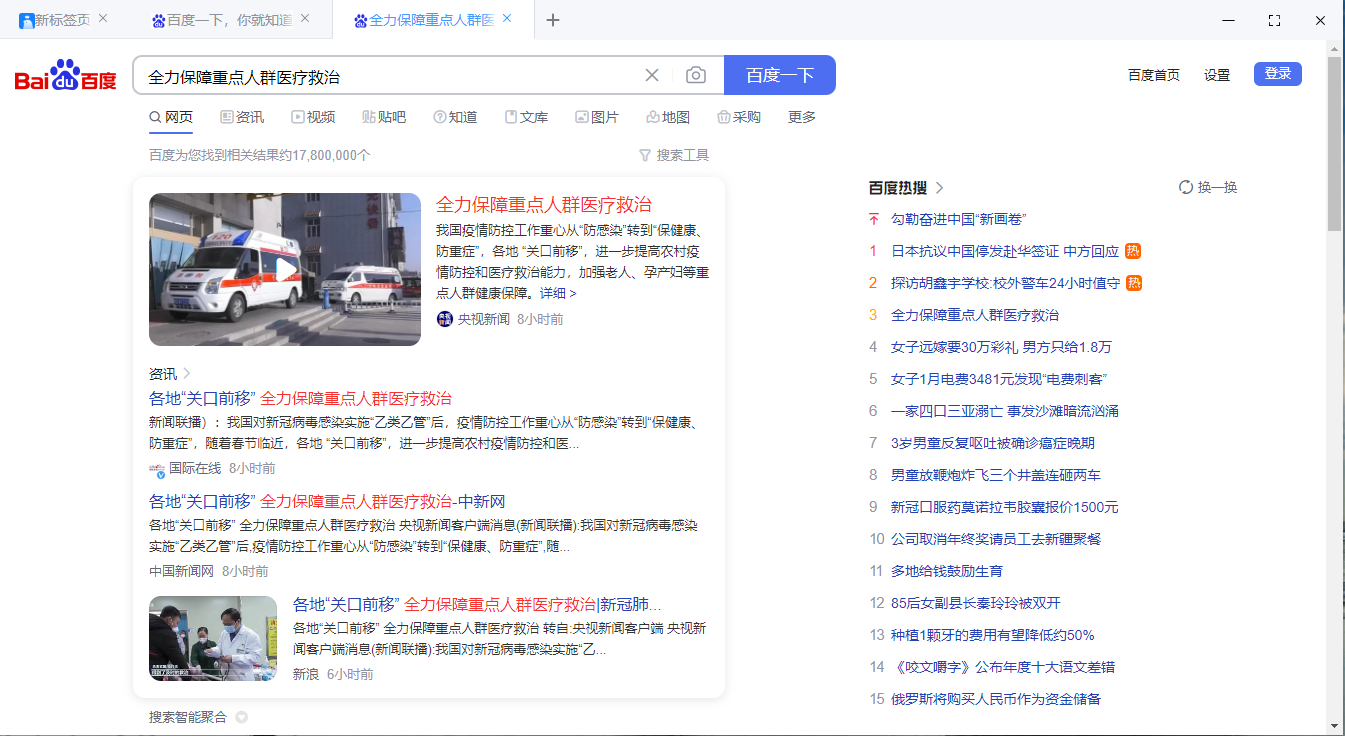The width and height of the screenshot is (1345, 736).
Task: Open hot search 3岁男童反复呕吐
Action: click(993, 443)
